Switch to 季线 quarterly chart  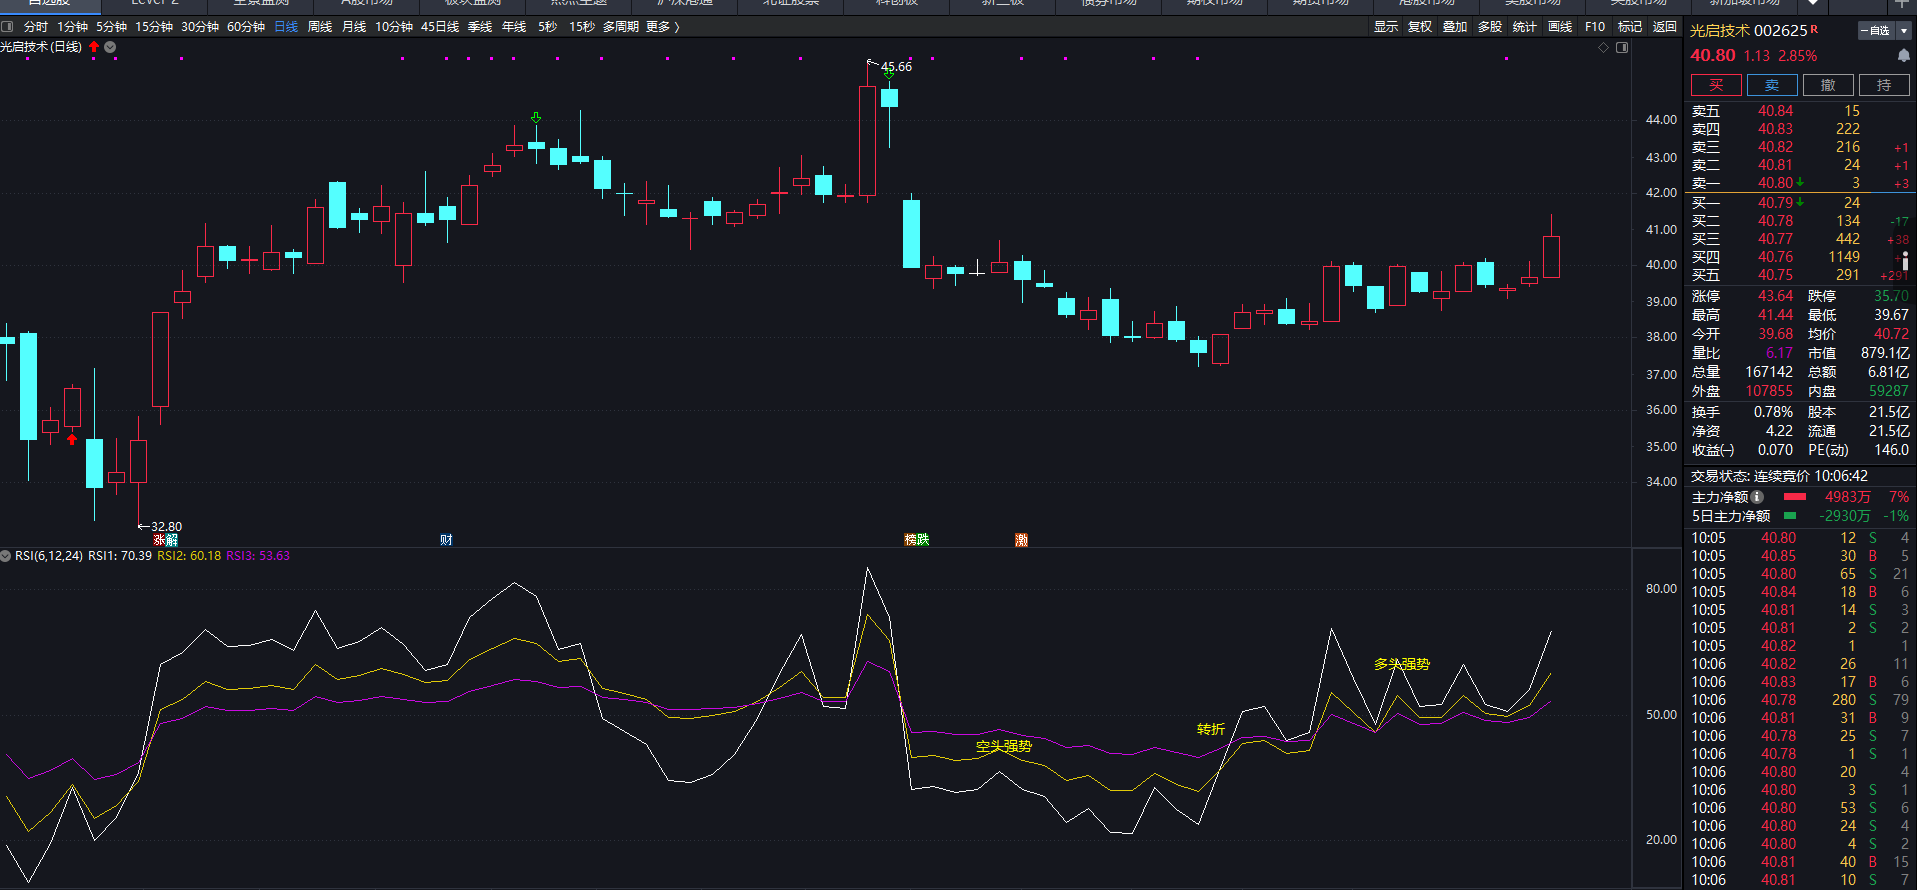(480, 27)
